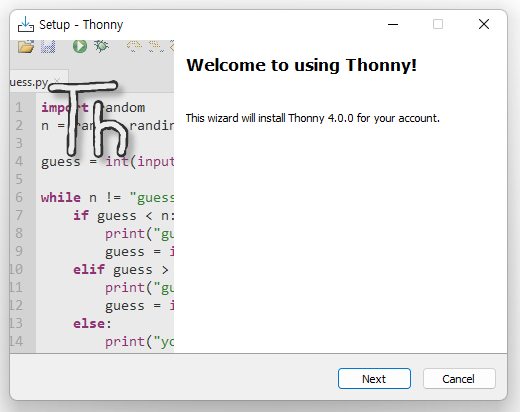This screenshot has height=412, width=520.
Task: Click the step over arrow icon
Action: (134, 46)
